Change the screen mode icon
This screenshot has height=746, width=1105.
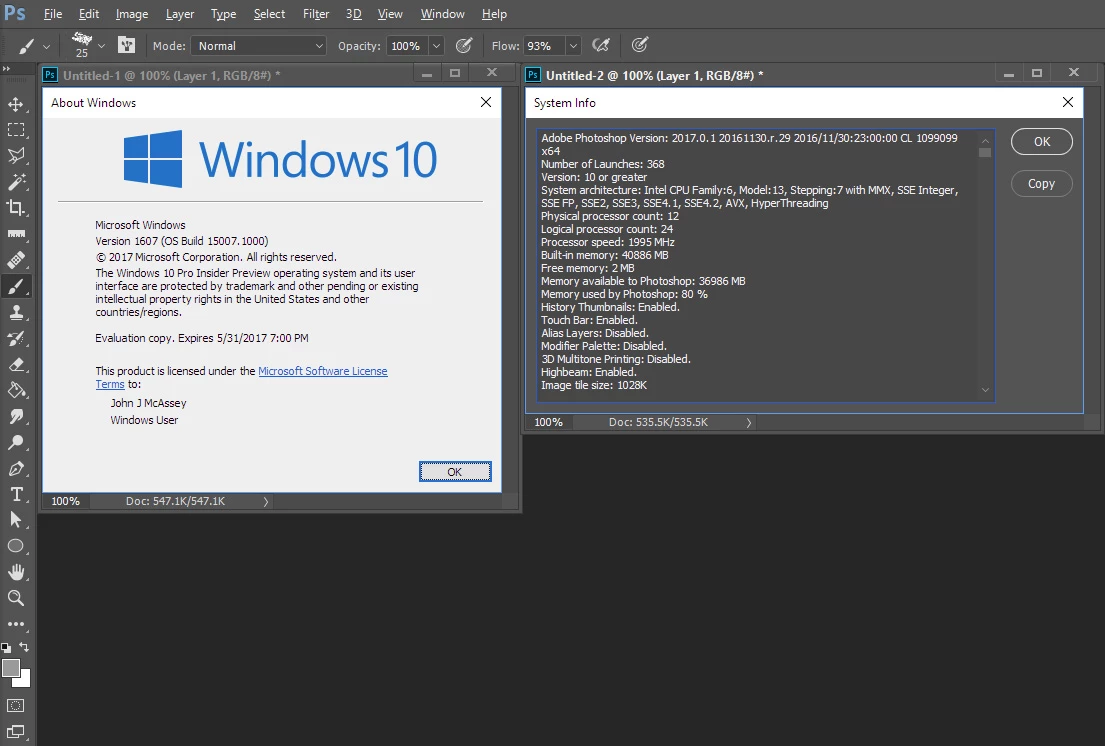(16, 732)
